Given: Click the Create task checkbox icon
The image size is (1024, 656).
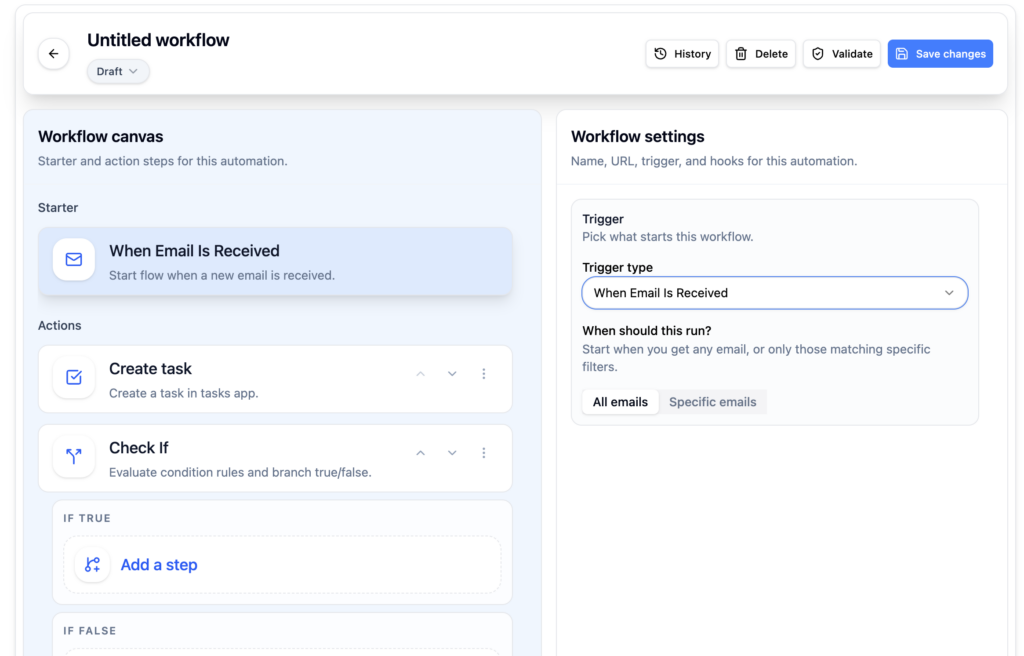Looking at the screenshot, I should tap(74, 378).
